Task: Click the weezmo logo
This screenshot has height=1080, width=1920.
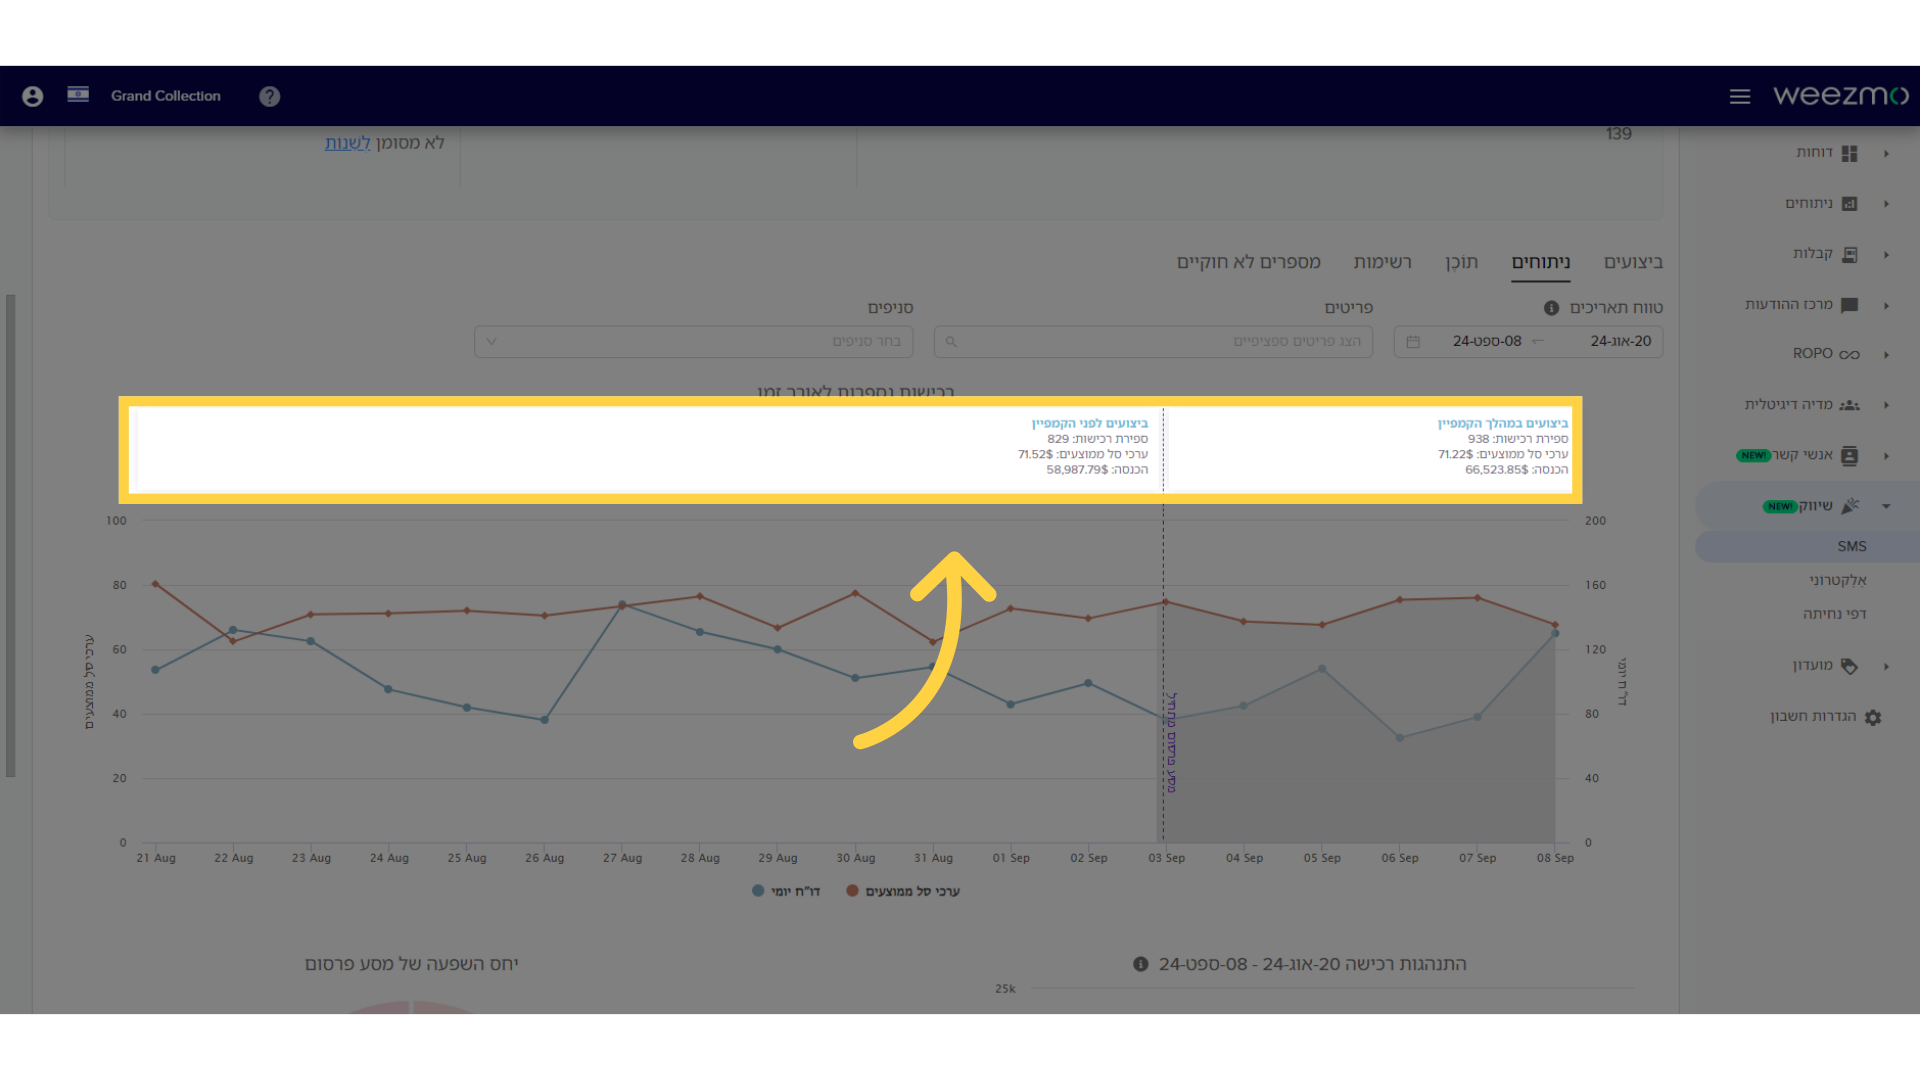Action: coord(1840,95)
